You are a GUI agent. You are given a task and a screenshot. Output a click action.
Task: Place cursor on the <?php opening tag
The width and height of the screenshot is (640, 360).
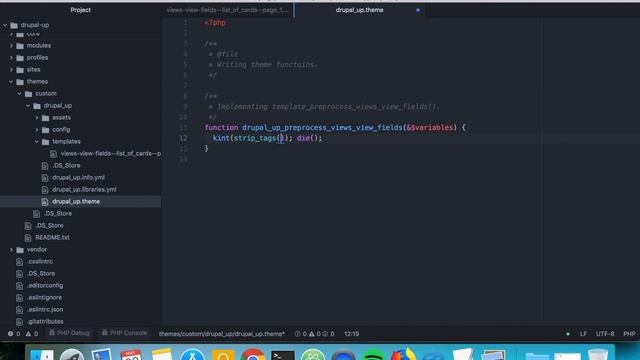tap(215, 23)
